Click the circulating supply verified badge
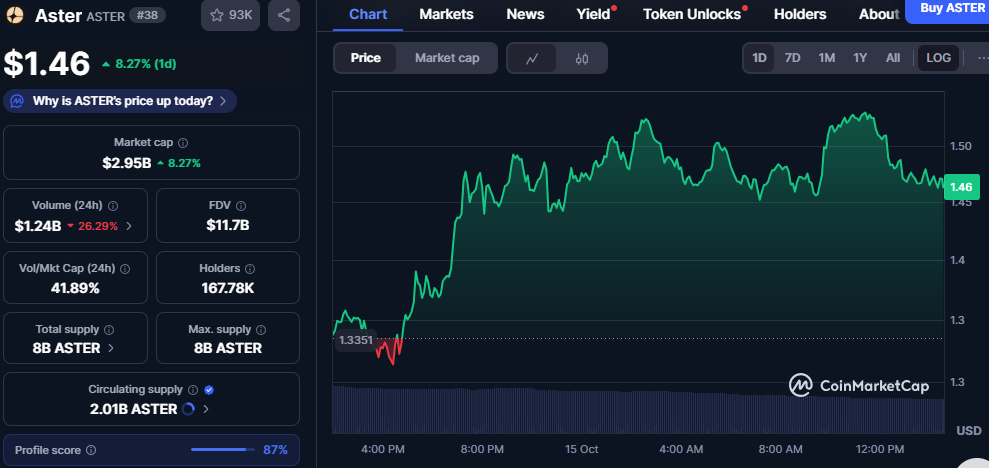The width and height of the screenshot is (989, 468). (209, 390)
